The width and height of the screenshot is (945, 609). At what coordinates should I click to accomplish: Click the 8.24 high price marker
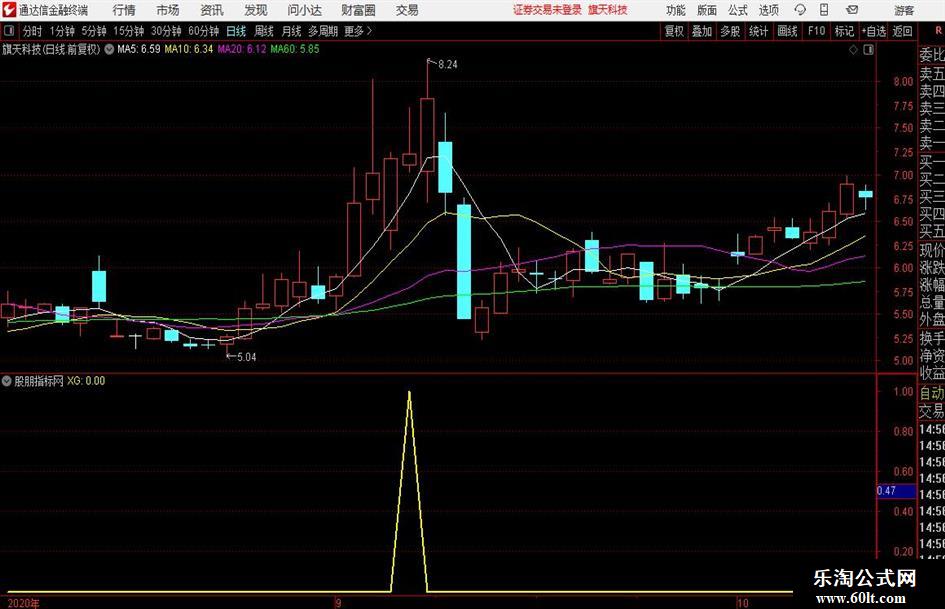[x=447, y=65]
